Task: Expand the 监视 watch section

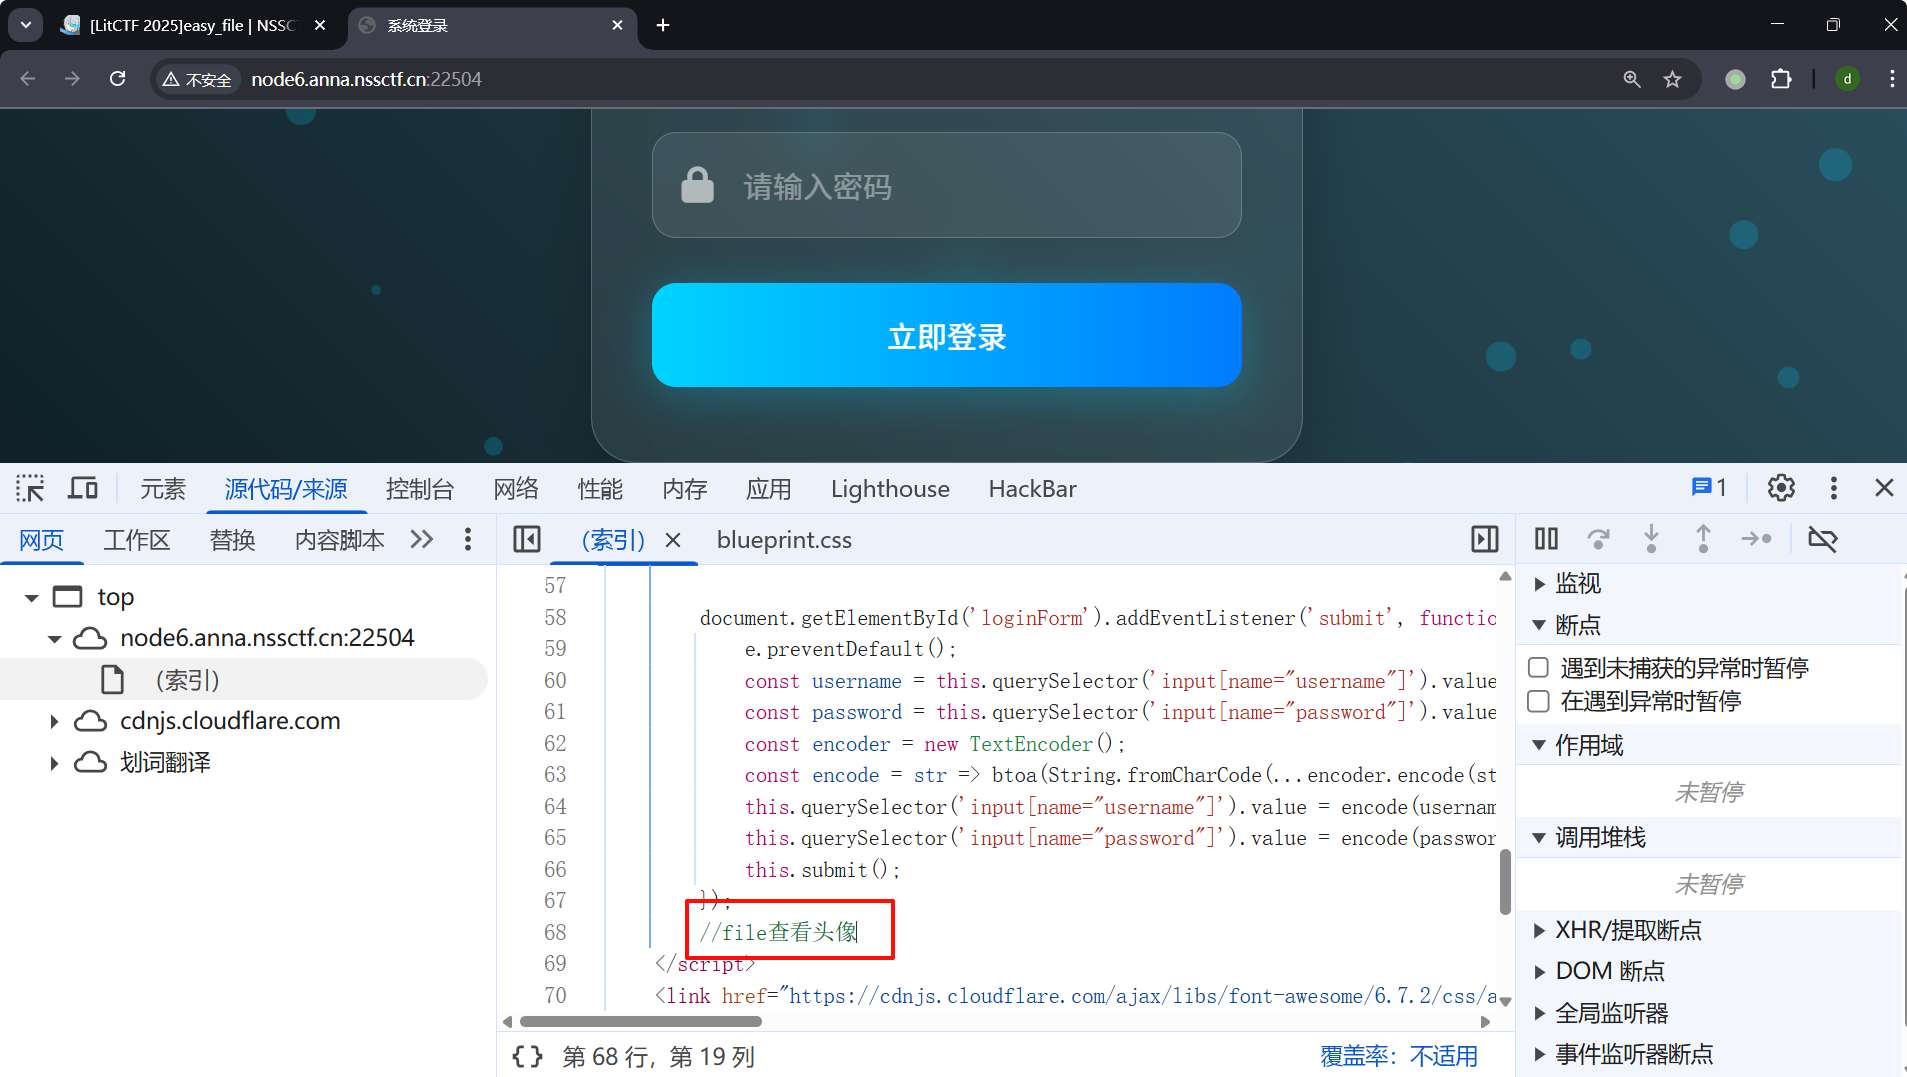Action: (x=1539, y=584)
